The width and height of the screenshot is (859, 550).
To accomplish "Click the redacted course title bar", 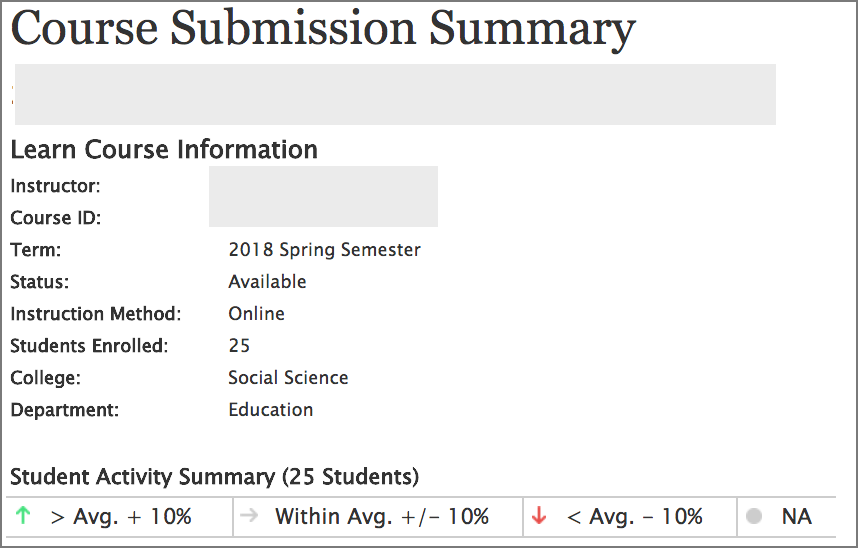I will 395,94.
